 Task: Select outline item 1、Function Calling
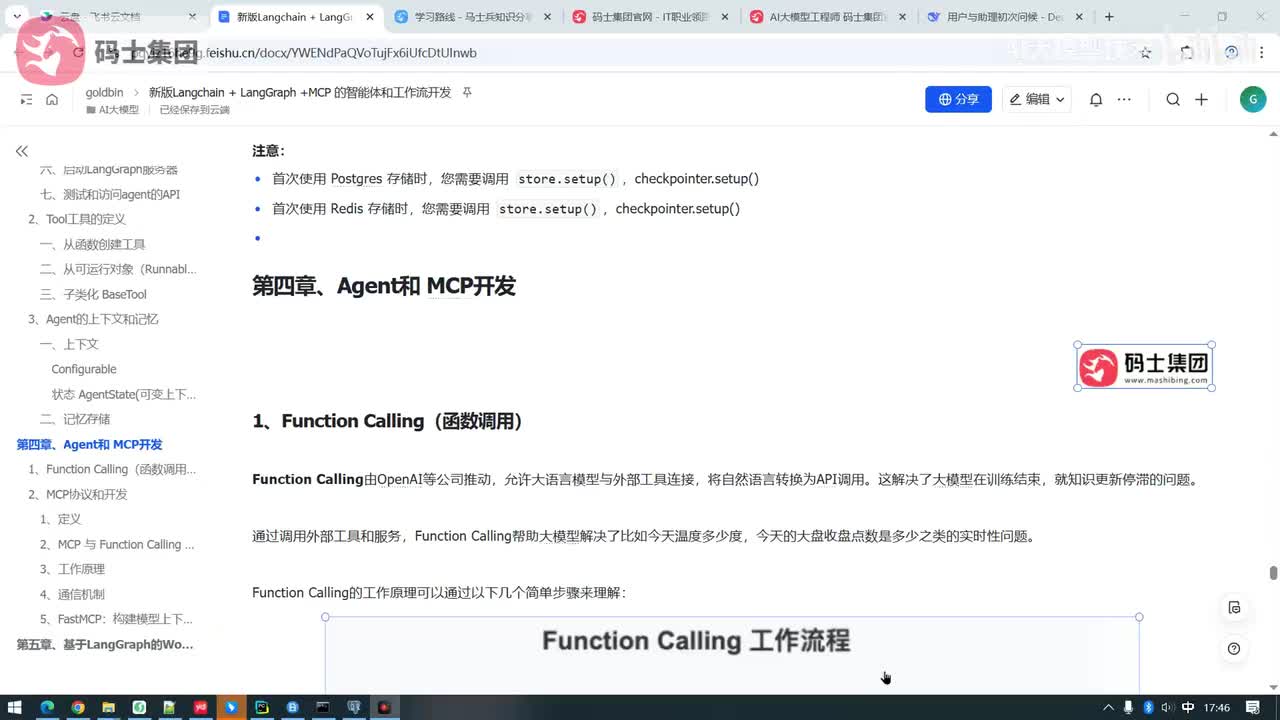[112, 469]
